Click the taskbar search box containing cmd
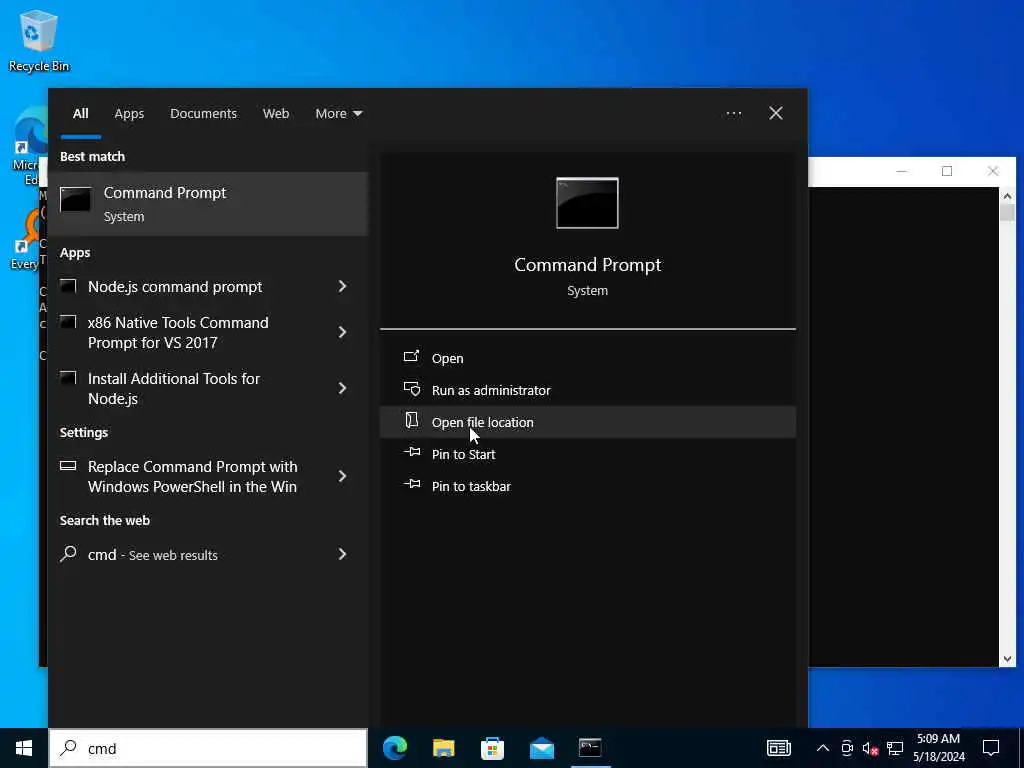This screenshot has width=1024, height=768. [208, 748]
